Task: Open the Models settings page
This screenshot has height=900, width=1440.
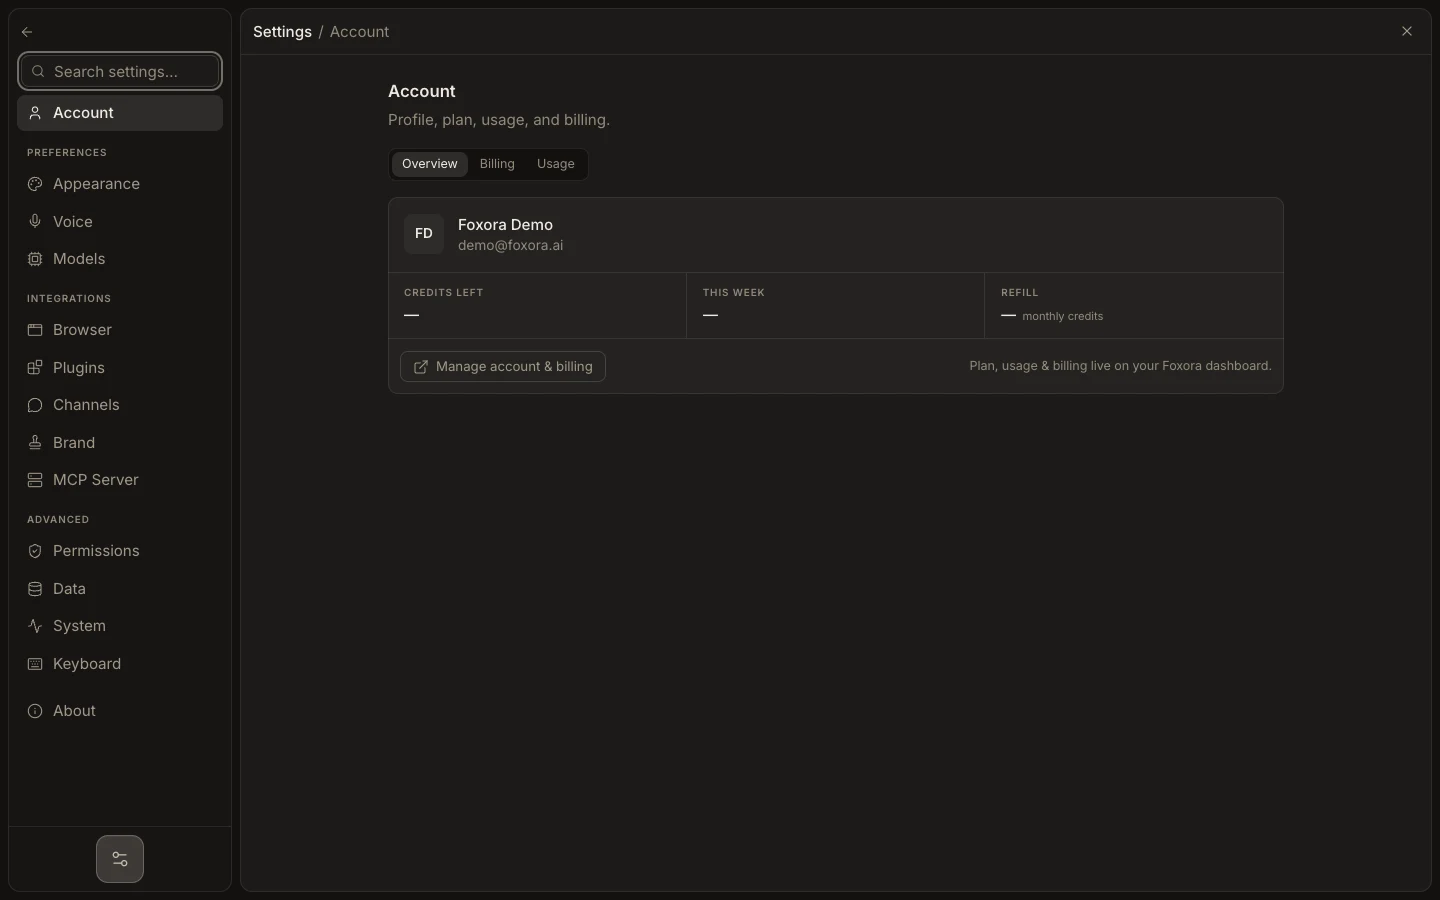Action: coord(120,259)
